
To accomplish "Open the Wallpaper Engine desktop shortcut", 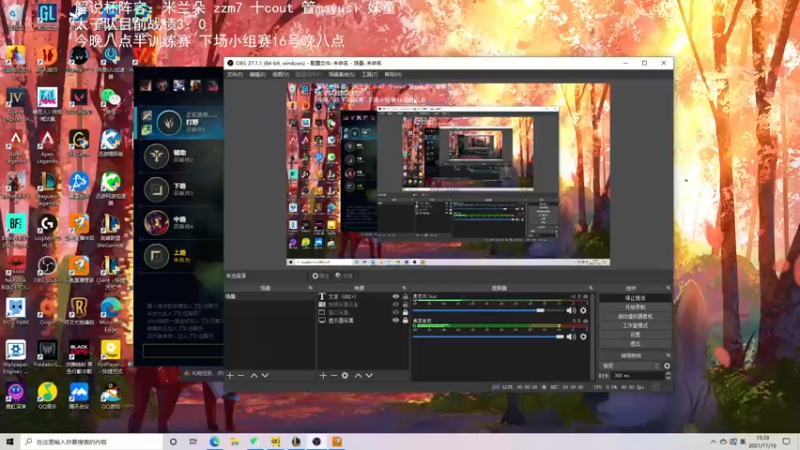I will pyautogui.click(x=15, y=354).
